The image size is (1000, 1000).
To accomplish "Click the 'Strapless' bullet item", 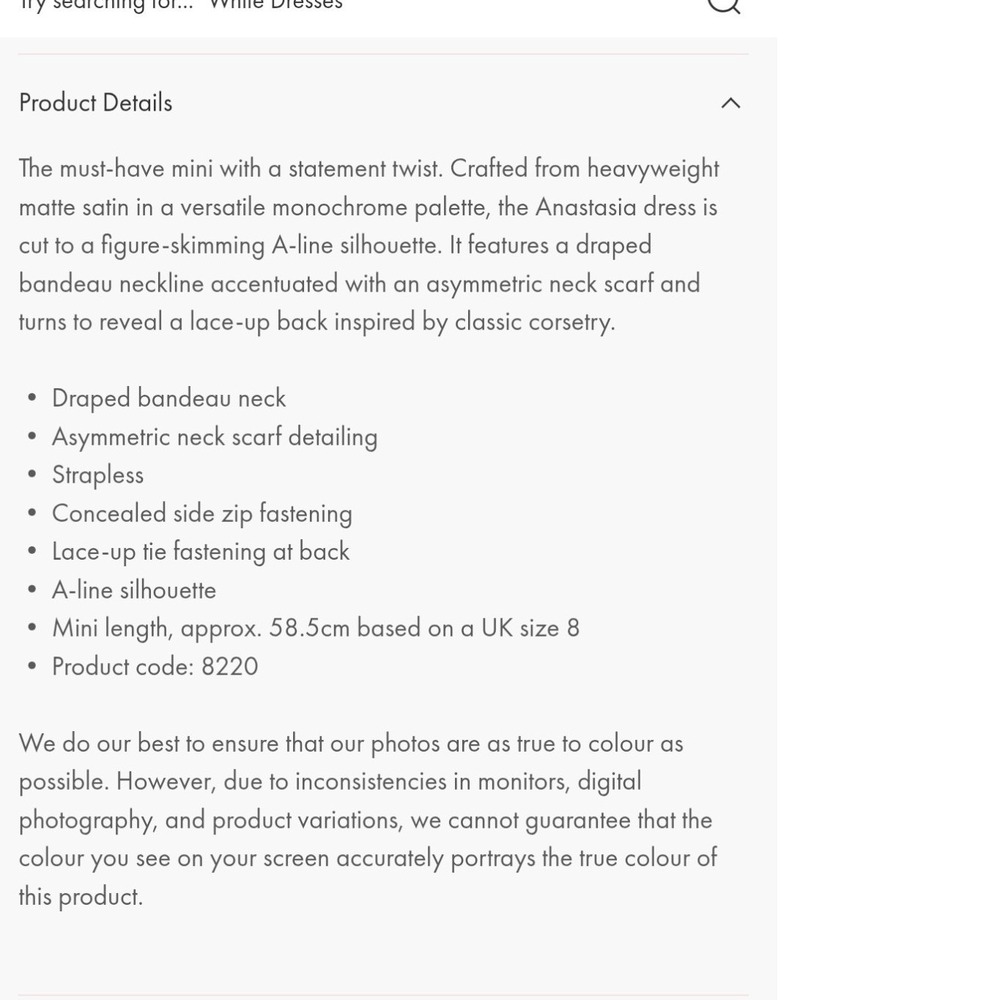I will pyautogui.click(x=98, y=475).
